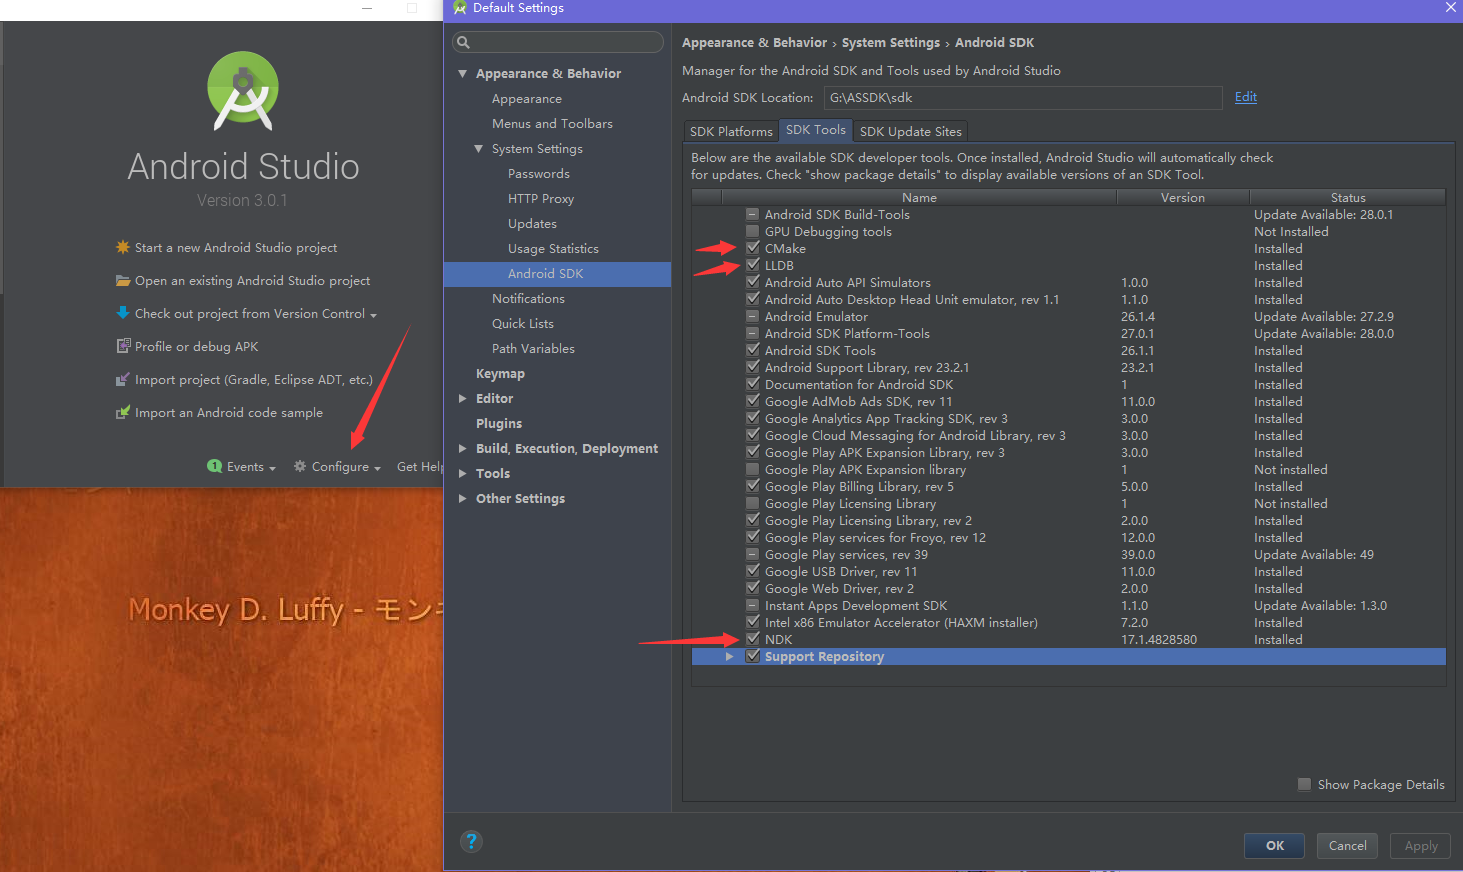The height and width of the screenshot is (872, 1463).
Task: Open an existing Android Studio project
Action: tap(252, 280)
